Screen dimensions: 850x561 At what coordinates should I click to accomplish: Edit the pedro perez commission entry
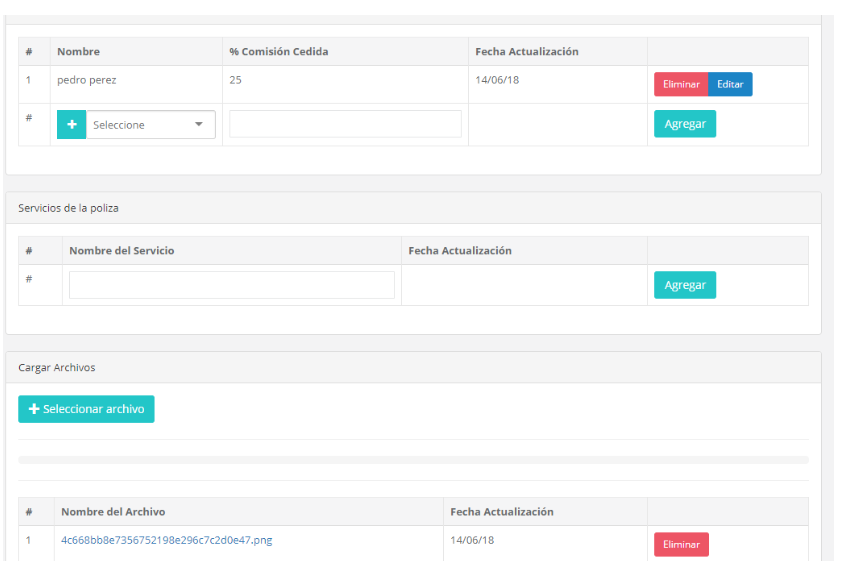coord(730,85)
